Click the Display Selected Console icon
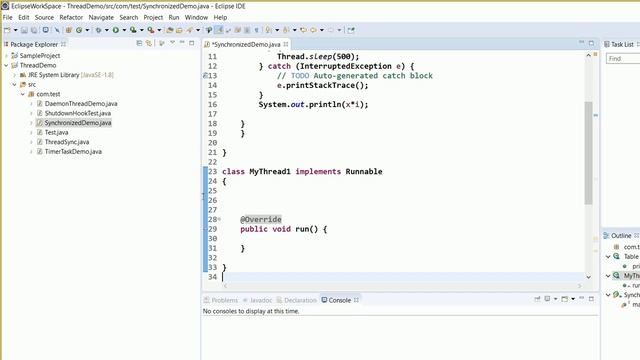Viewport: 640px width, 360px height. [x=548, y=299]
